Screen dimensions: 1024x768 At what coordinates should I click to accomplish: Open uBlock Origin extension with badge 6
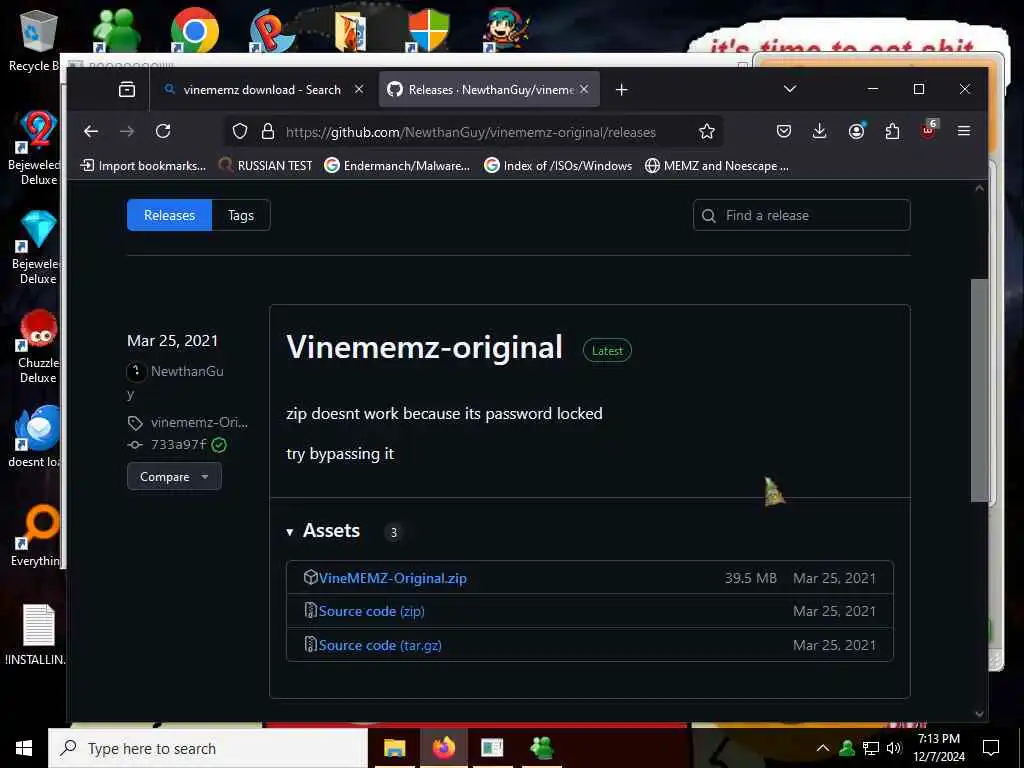tap(928, 130)
